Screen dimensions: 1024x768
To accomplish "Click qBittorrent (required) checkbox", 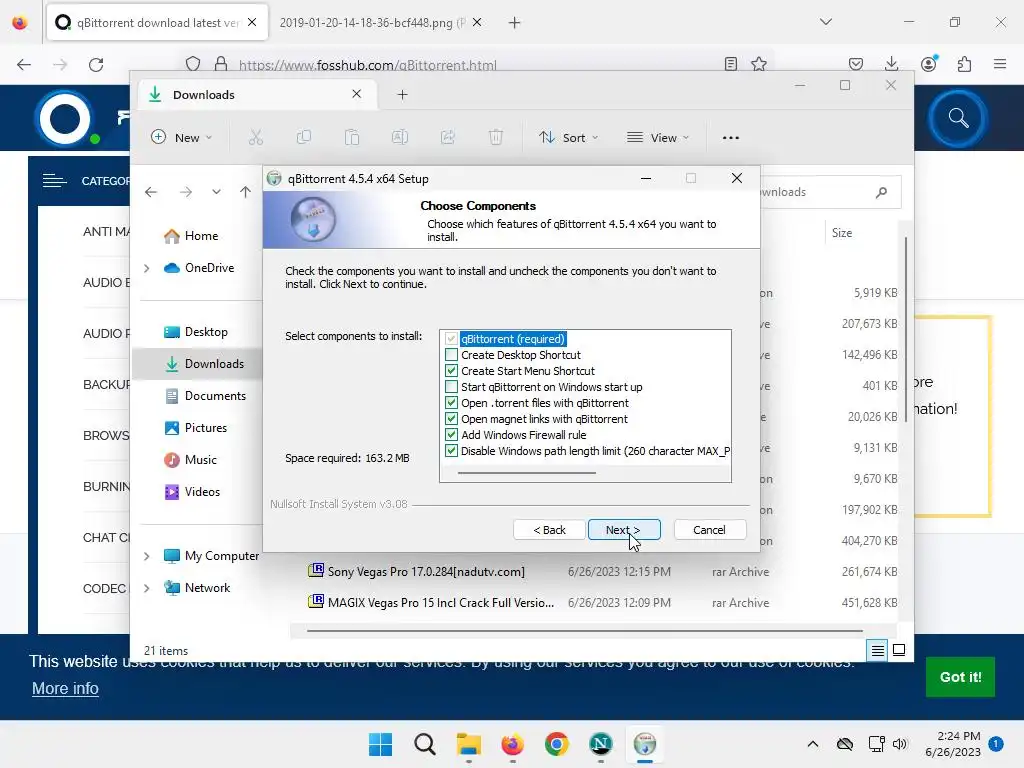I will tap(451, 339).
